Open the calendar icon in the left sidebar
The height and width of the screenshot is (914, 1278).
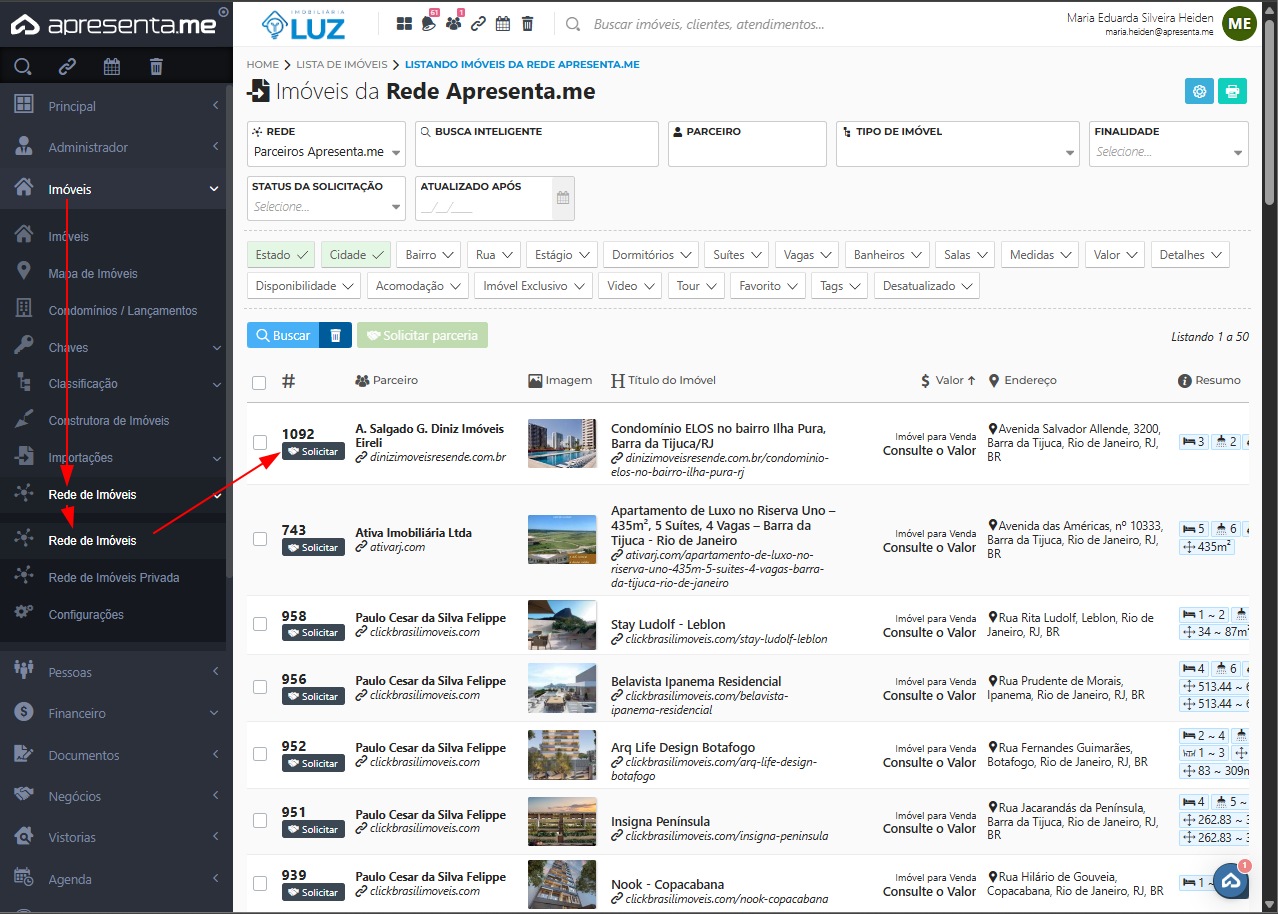(x=112, y=67)
